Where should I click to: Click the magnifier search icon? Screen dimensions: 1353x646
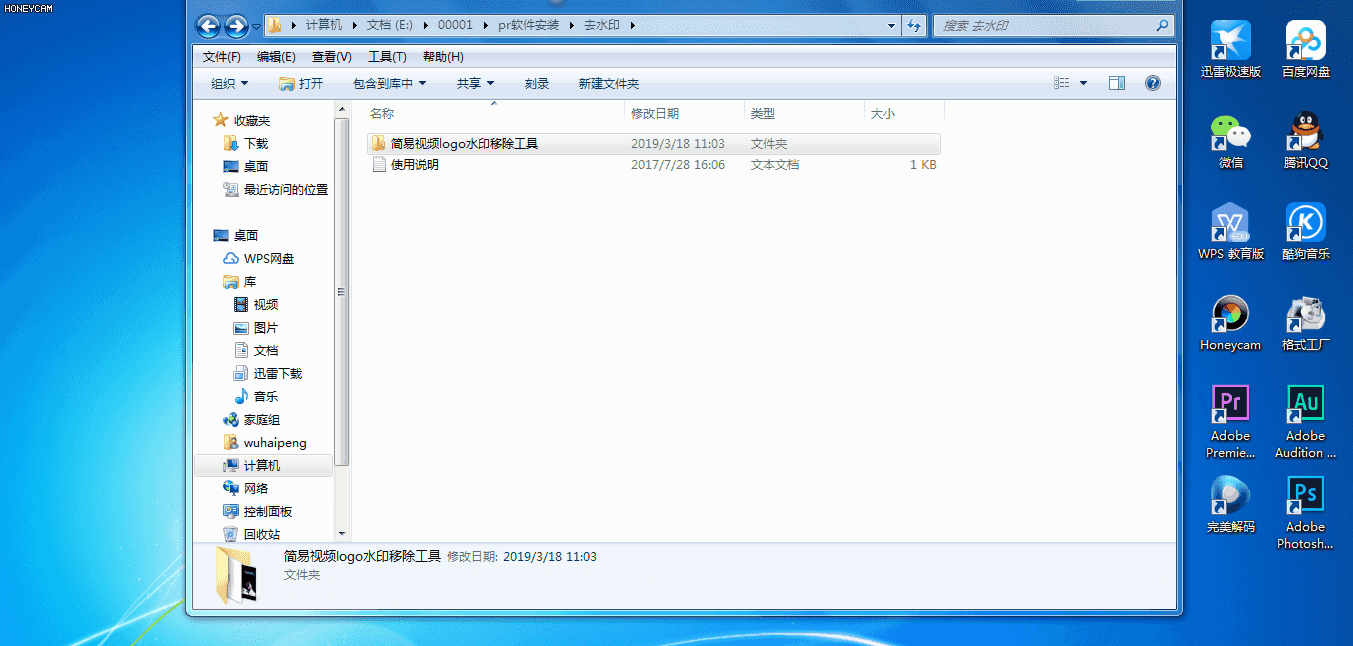coord(1162,25)
